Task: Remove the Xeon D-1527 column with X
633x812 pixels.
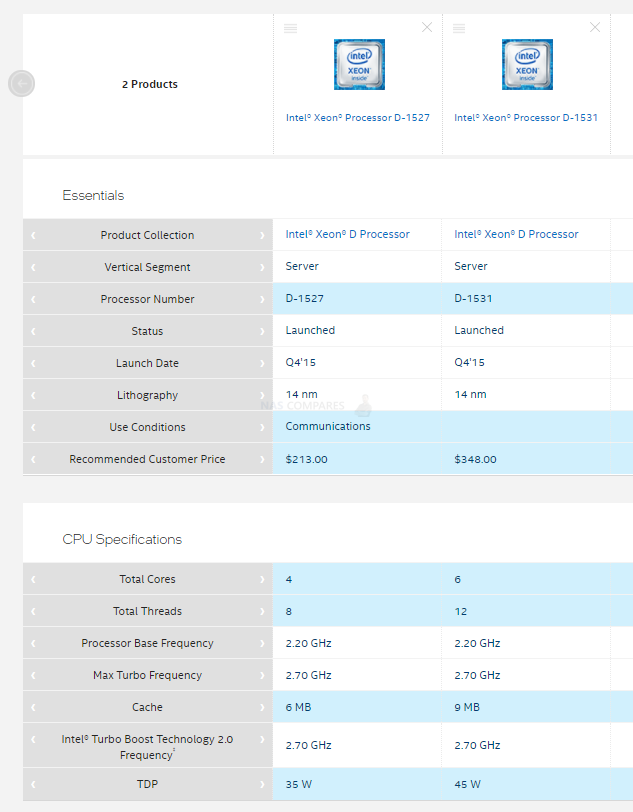Action: point(427,27)
